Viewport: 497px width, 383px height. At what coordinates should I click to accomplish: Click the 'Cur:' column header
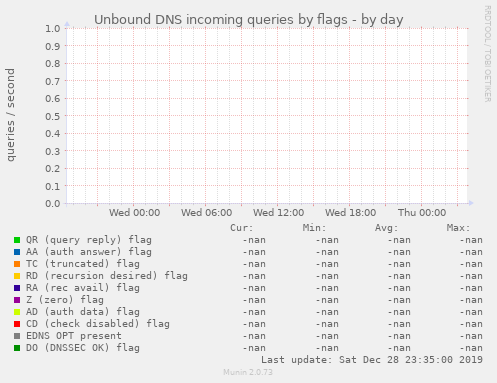click(242, 228)
